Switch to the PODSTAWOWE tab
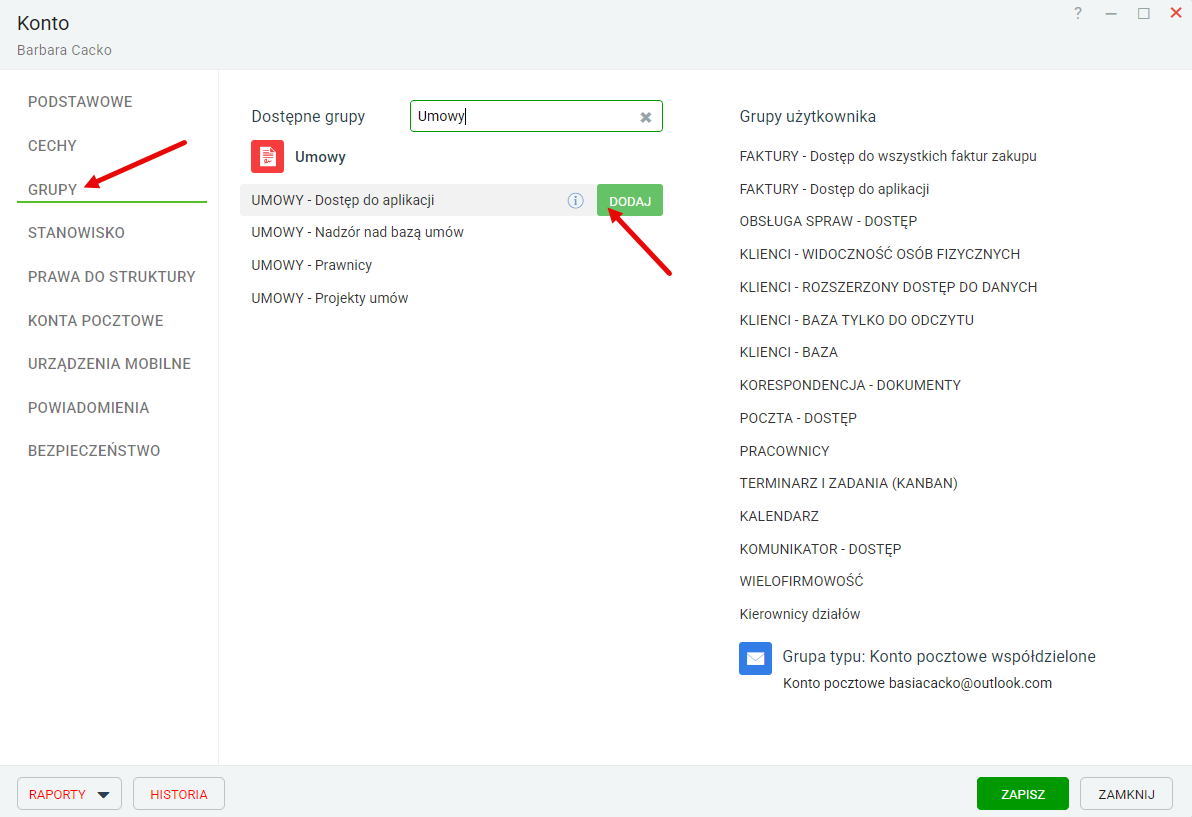This screenshot has height=817, width=1192. tap(80, 102)
